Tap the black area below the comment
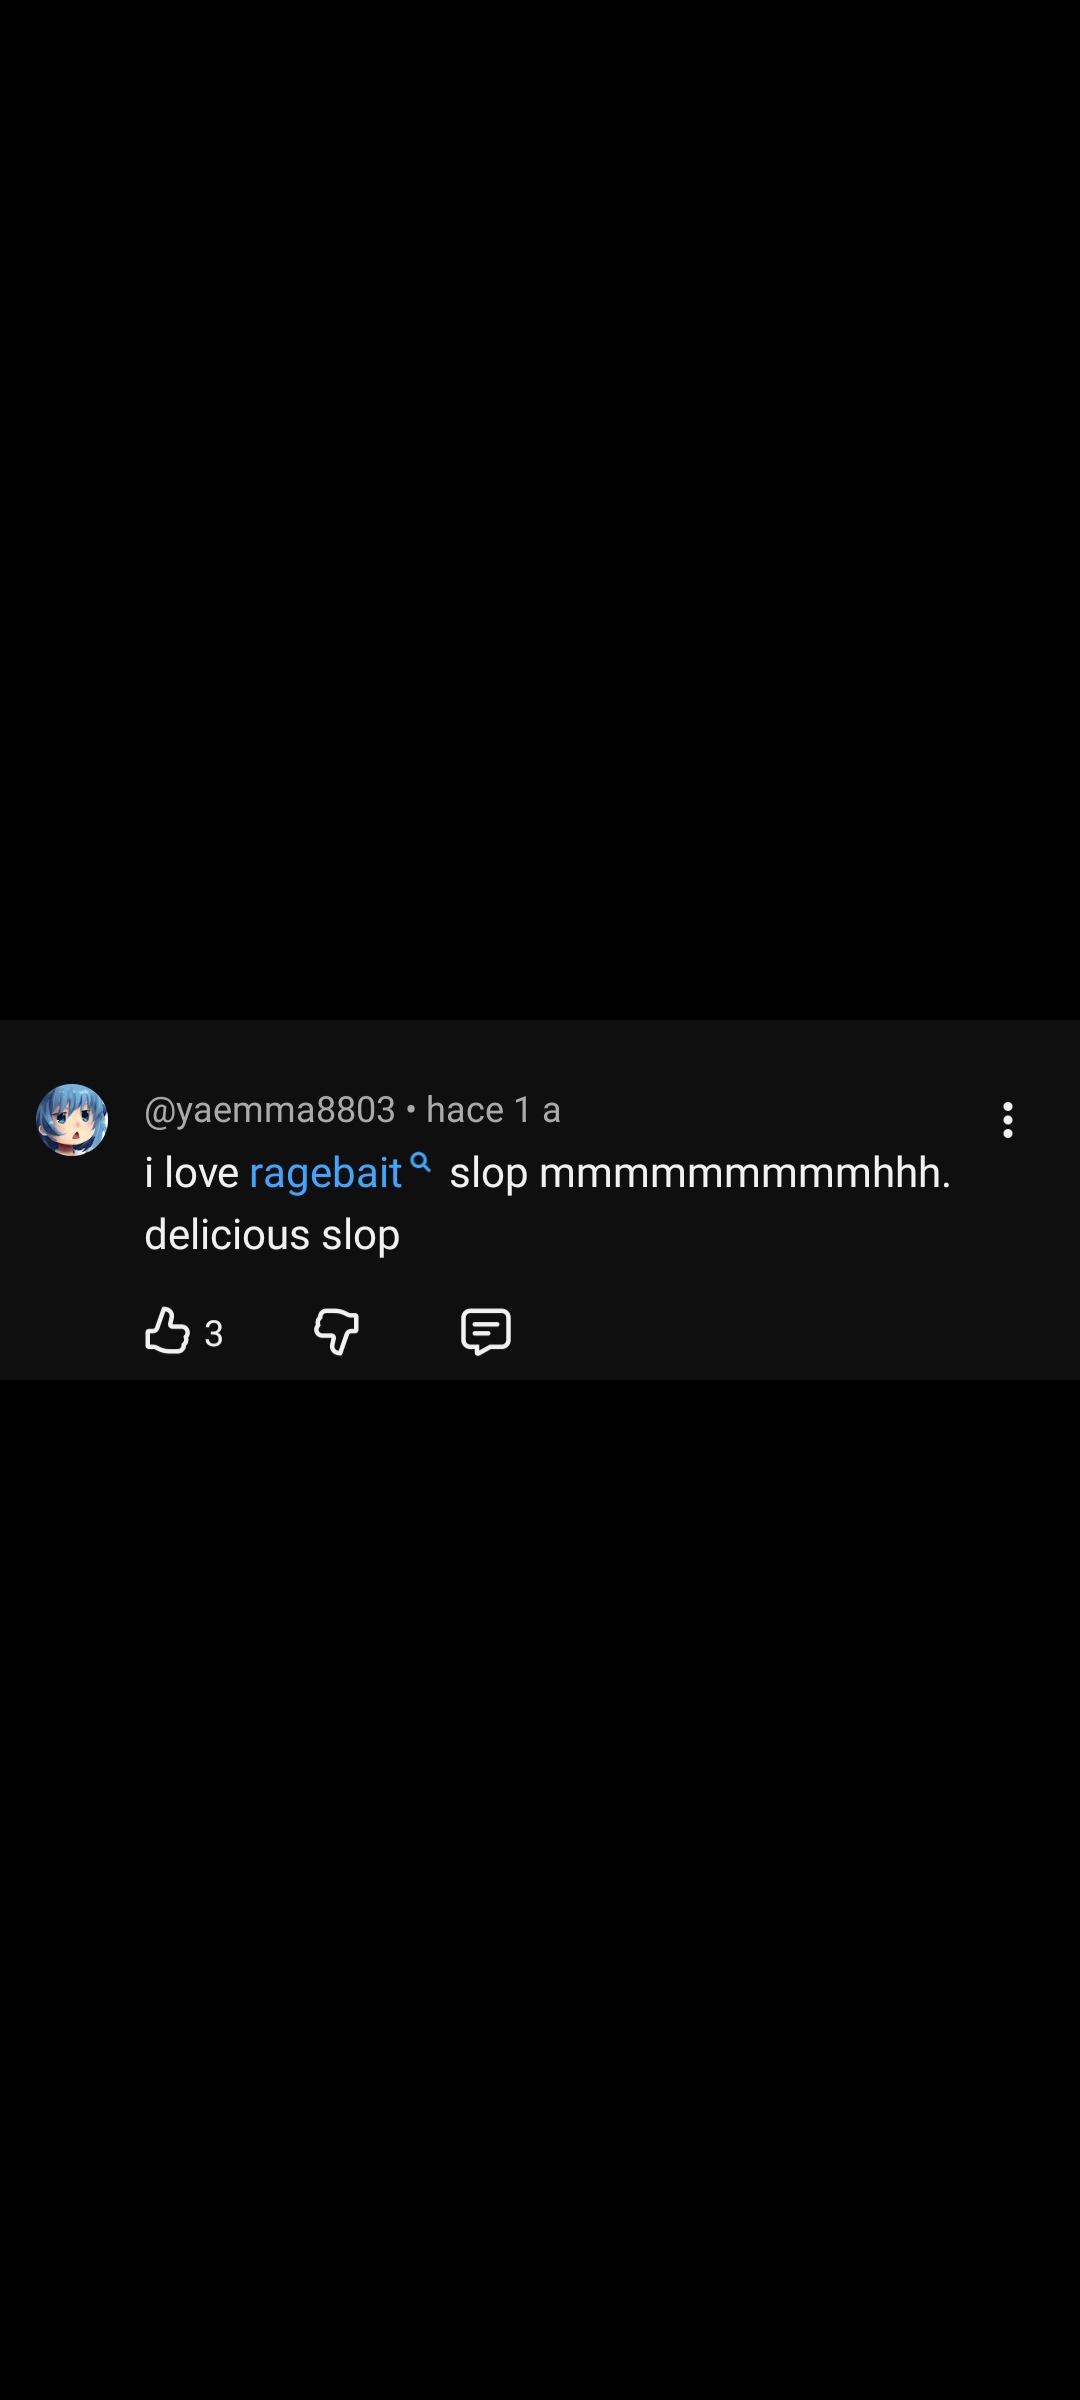The image size is (1080, 2400). [540, 1900]
